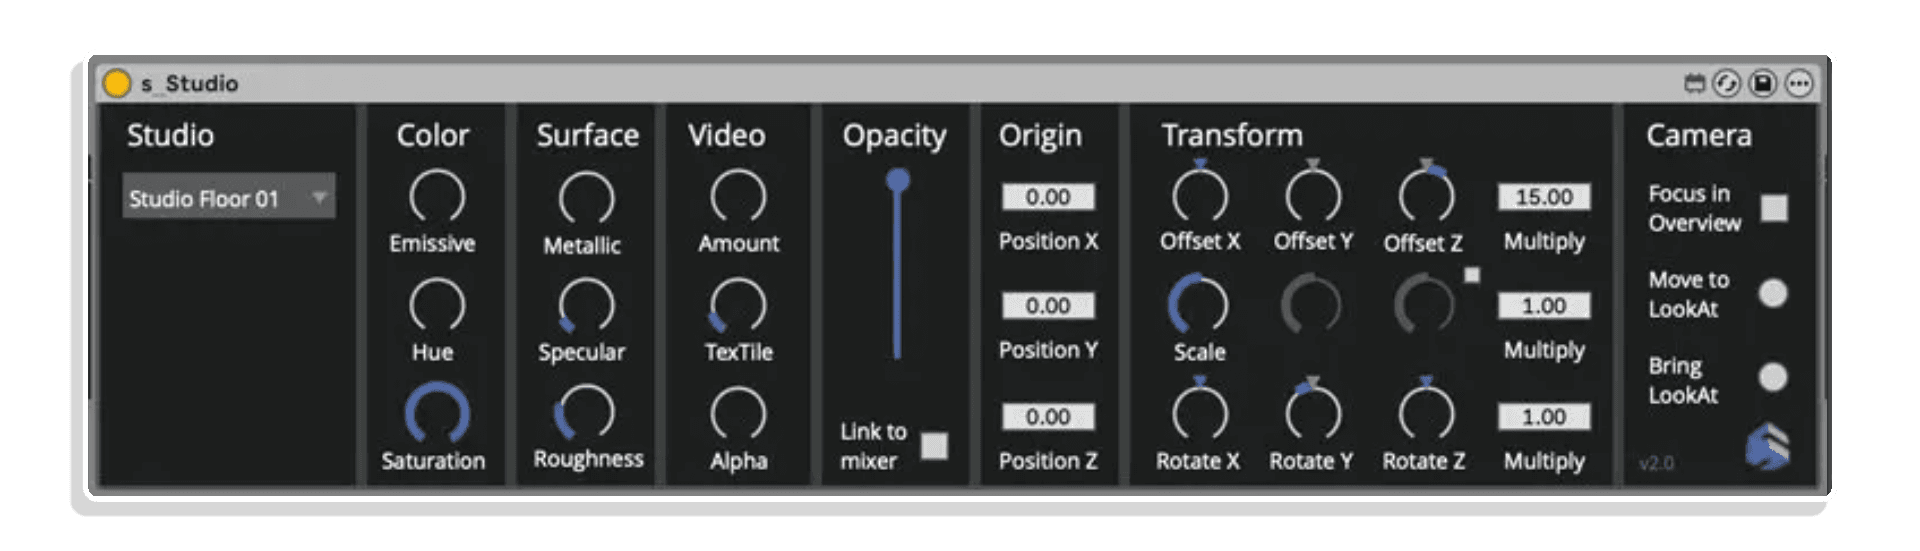Click the save preset disk icon

tap(1763, 84)
